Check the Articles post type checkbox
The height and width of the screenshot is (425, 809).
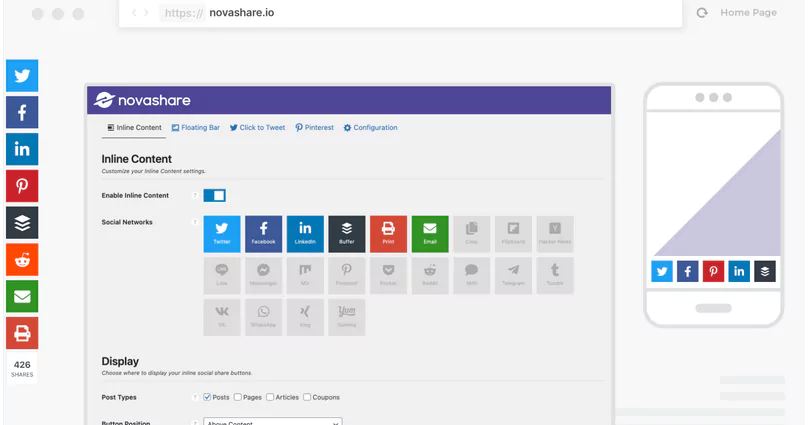[x=270, y=397]
